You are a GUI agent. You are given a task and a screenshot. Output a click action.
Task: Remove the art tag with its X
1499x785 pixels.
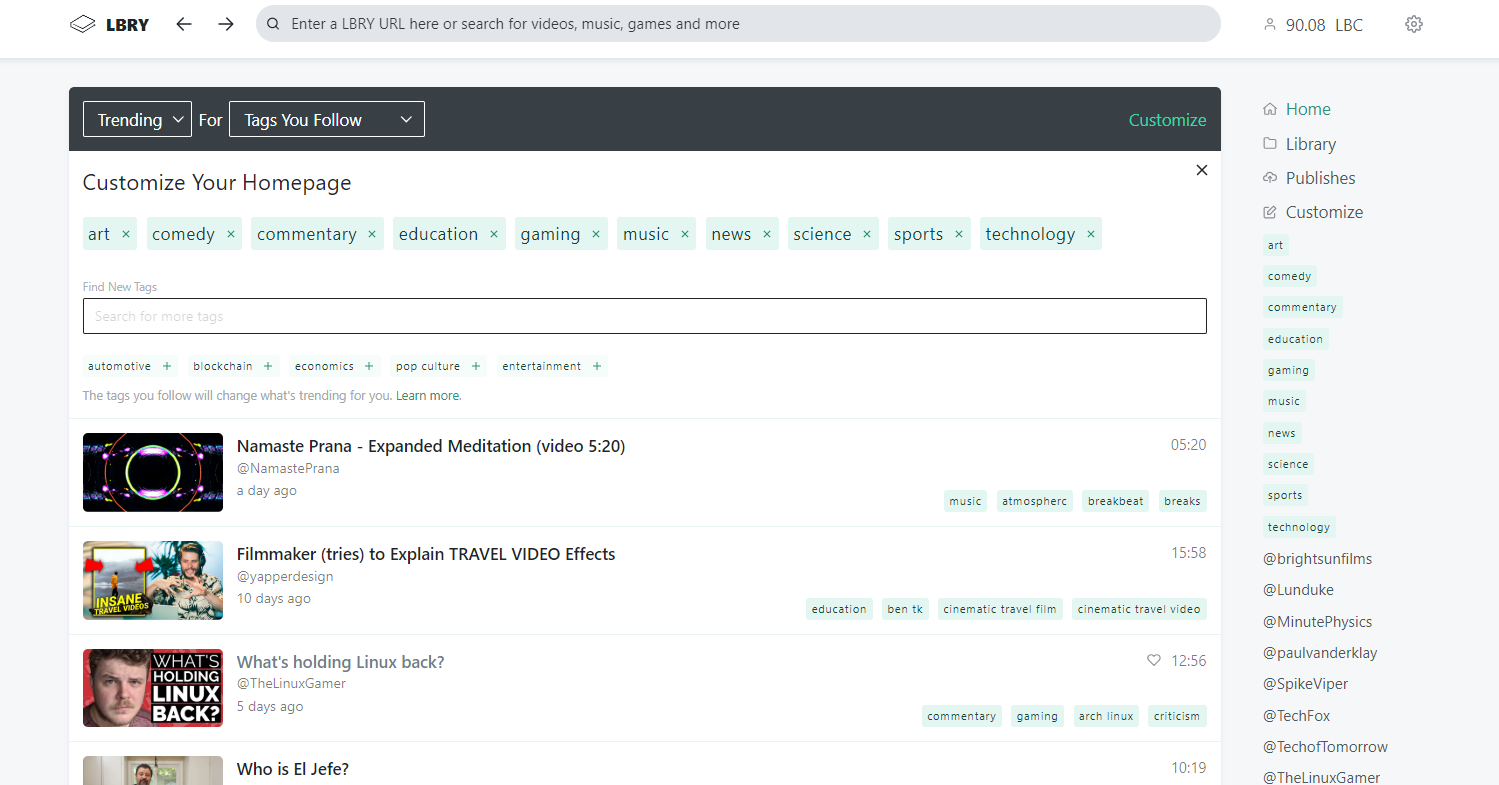[x=126, y=234]
